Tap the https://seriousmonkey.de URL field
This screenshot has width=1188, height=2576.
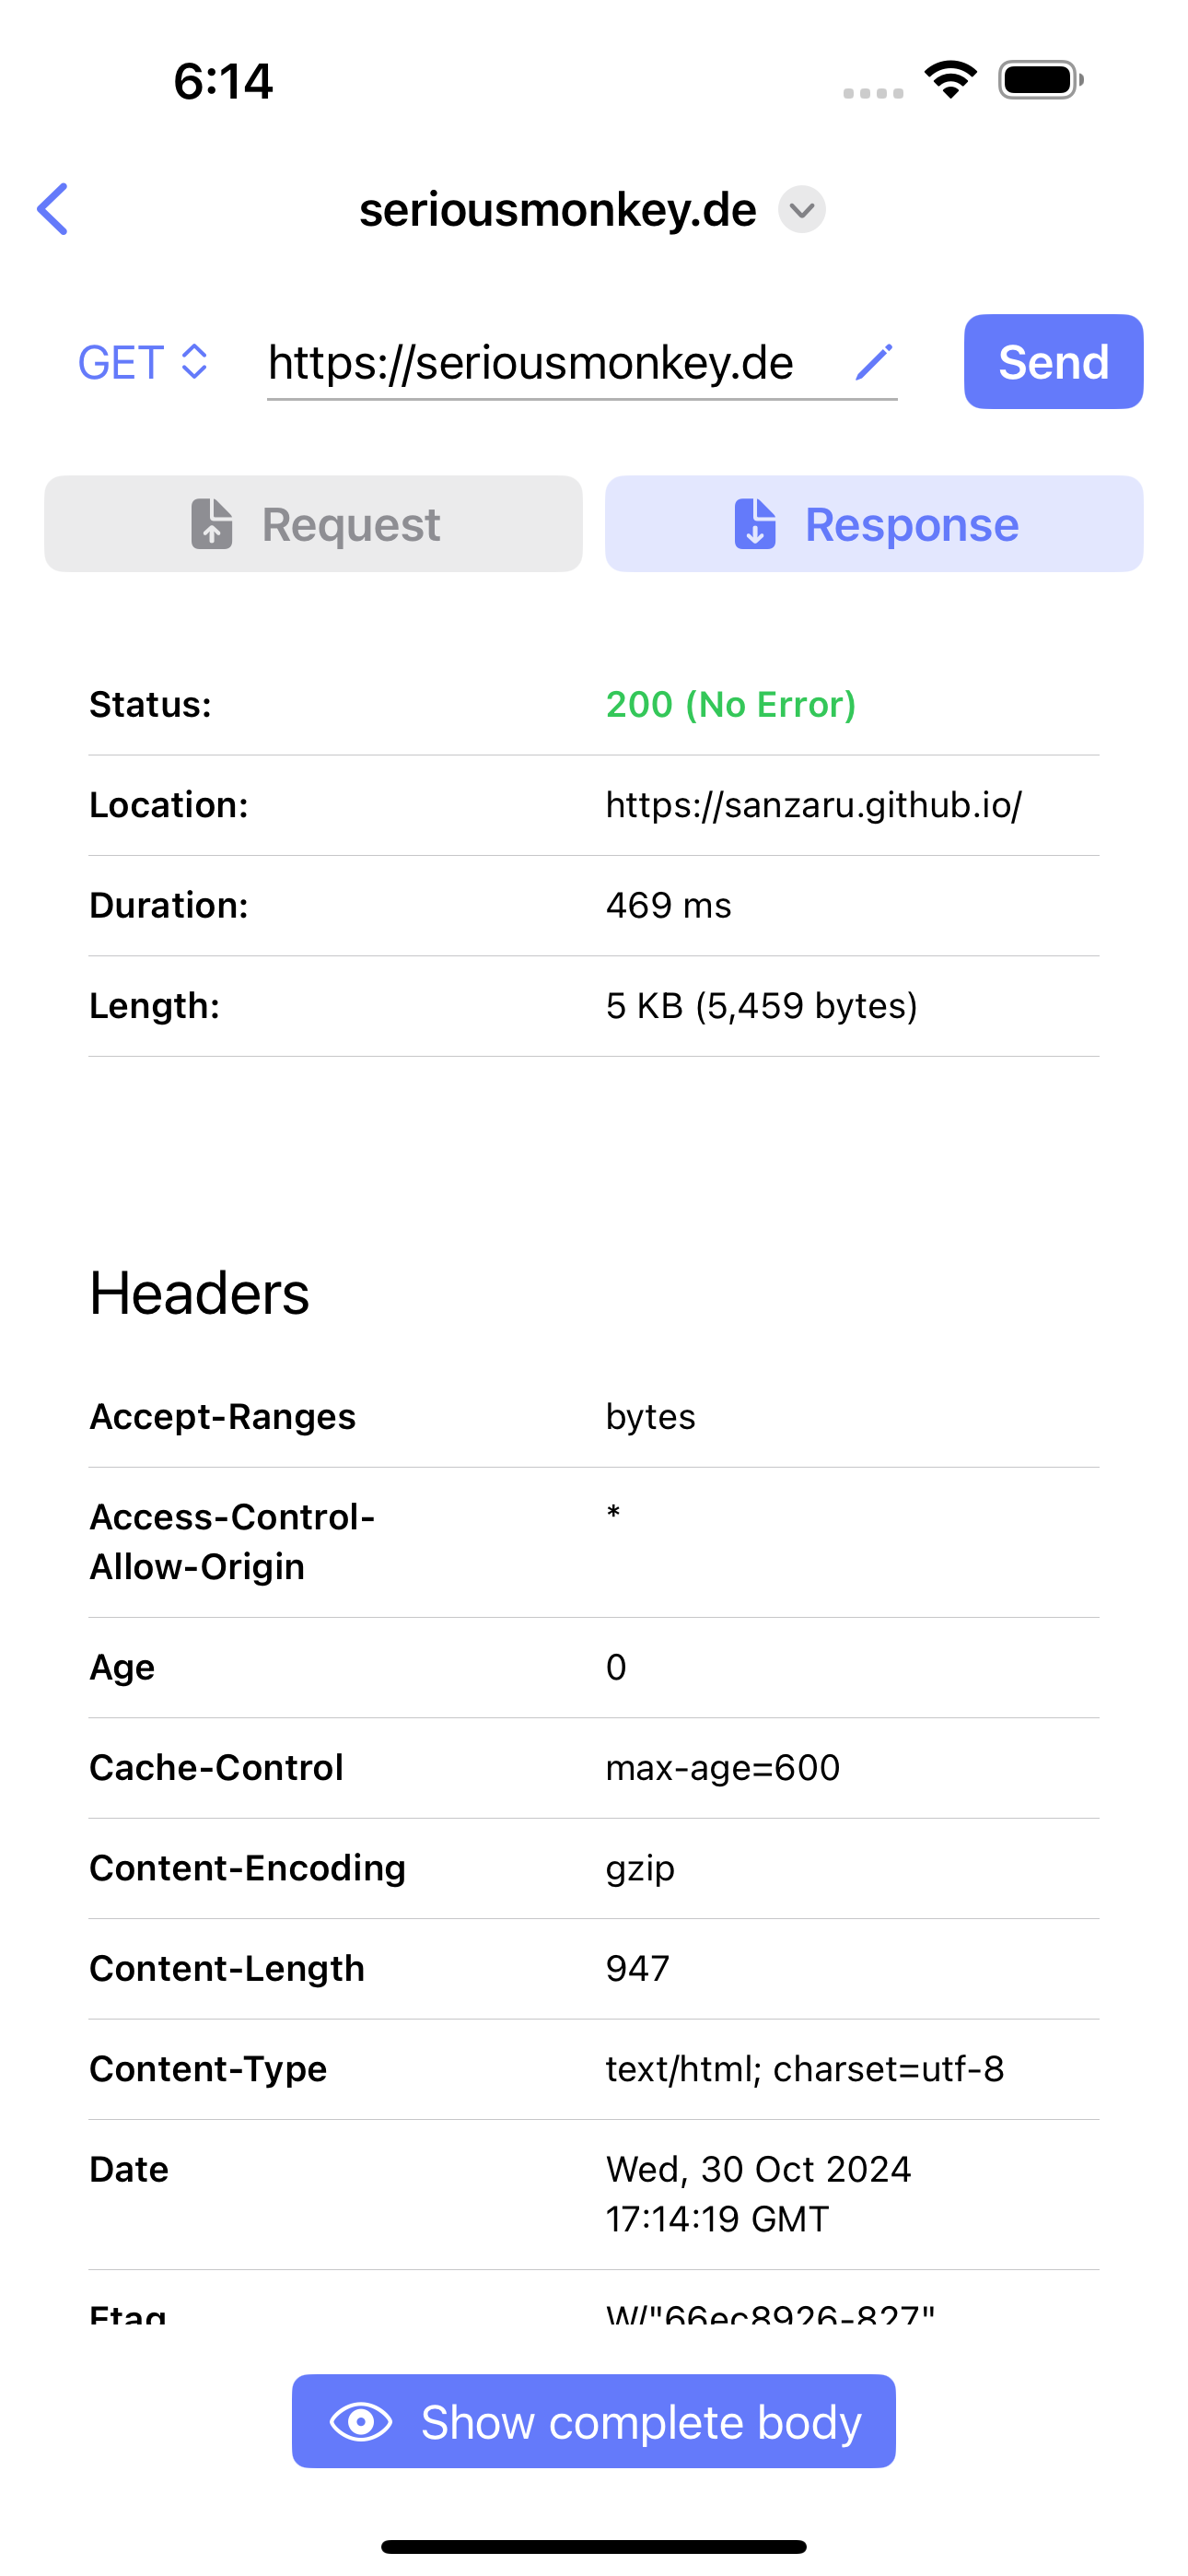click(582, 362)
